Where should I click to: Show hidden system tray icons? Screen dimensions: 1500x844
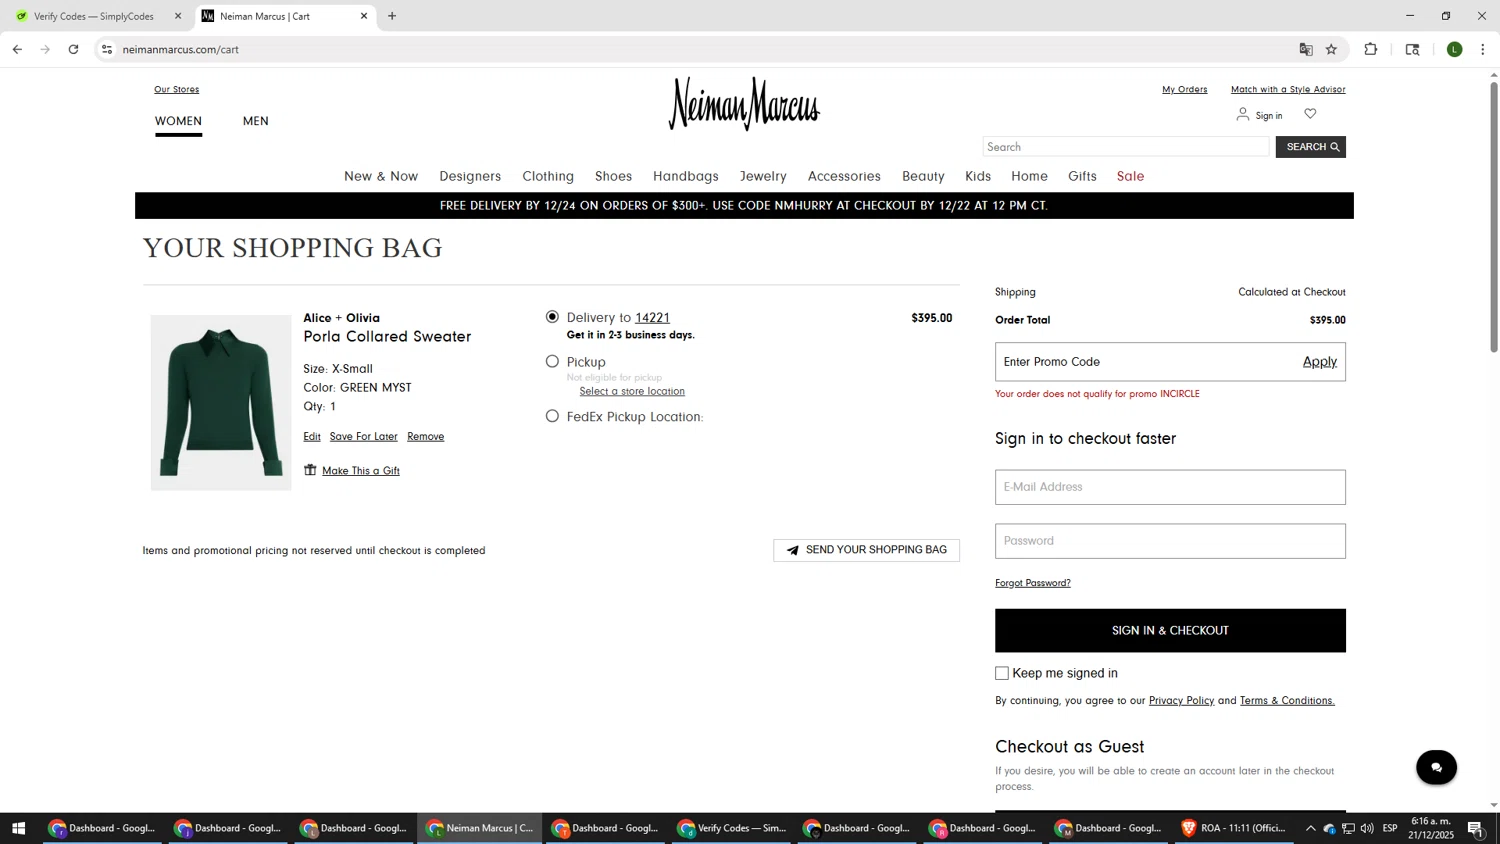tap(1310, 828)
